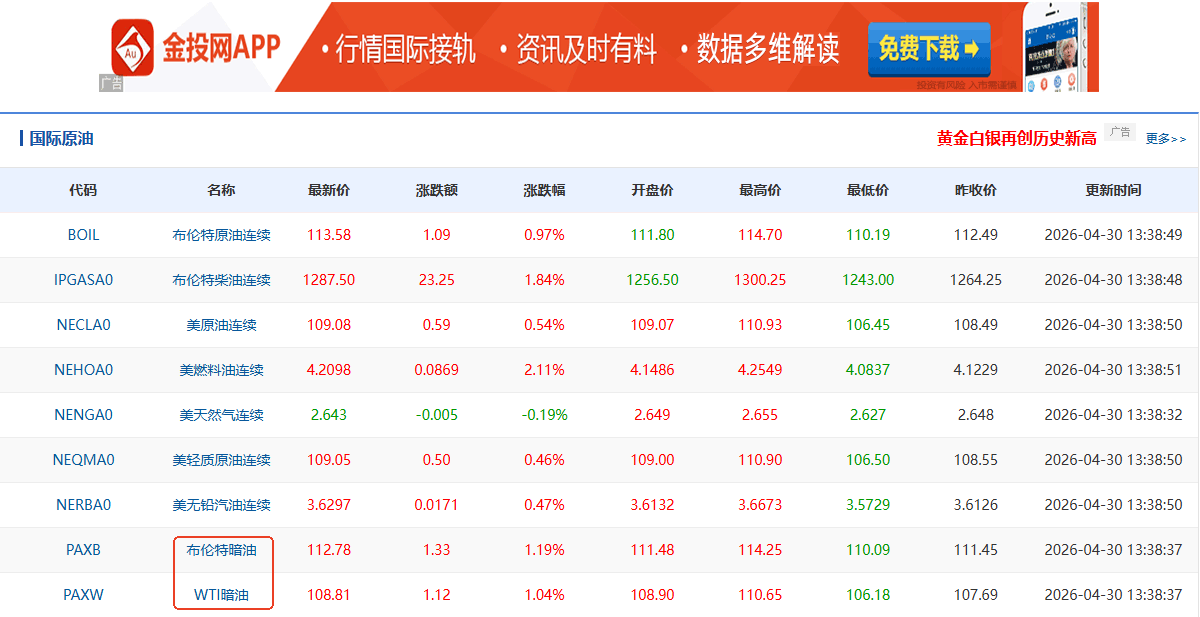Click the -0.19% change for NENGA0

[544, 415]
